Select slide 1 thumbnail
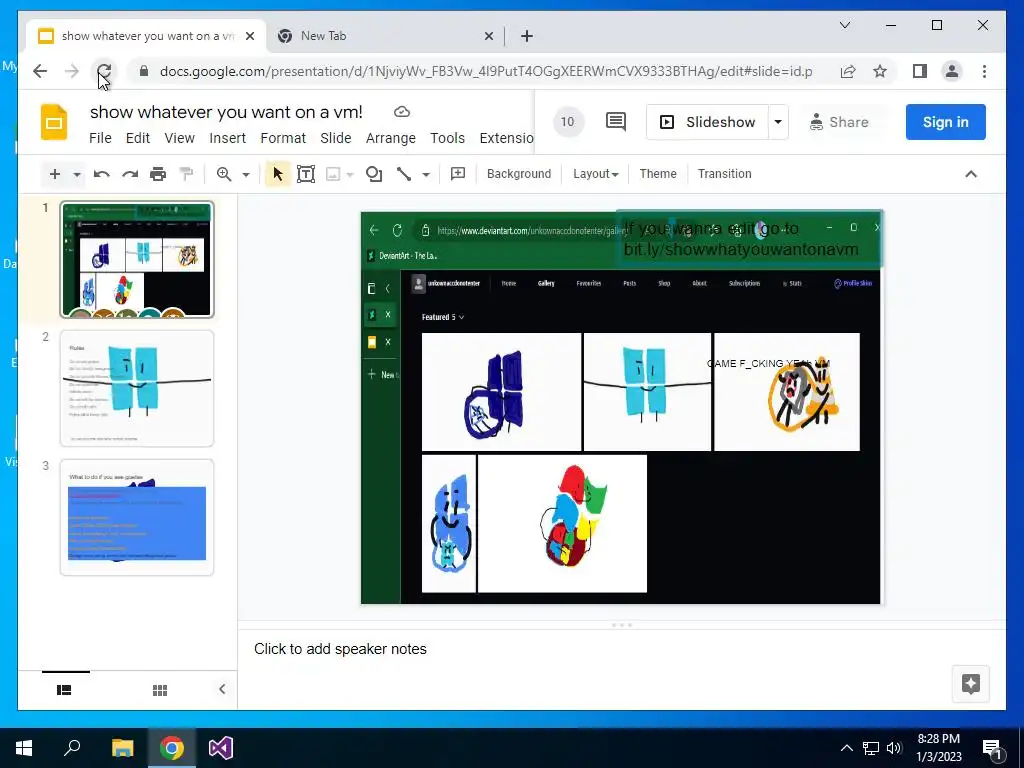The image size is (1024, 768). pyautogui.click(x=137, y=259)
